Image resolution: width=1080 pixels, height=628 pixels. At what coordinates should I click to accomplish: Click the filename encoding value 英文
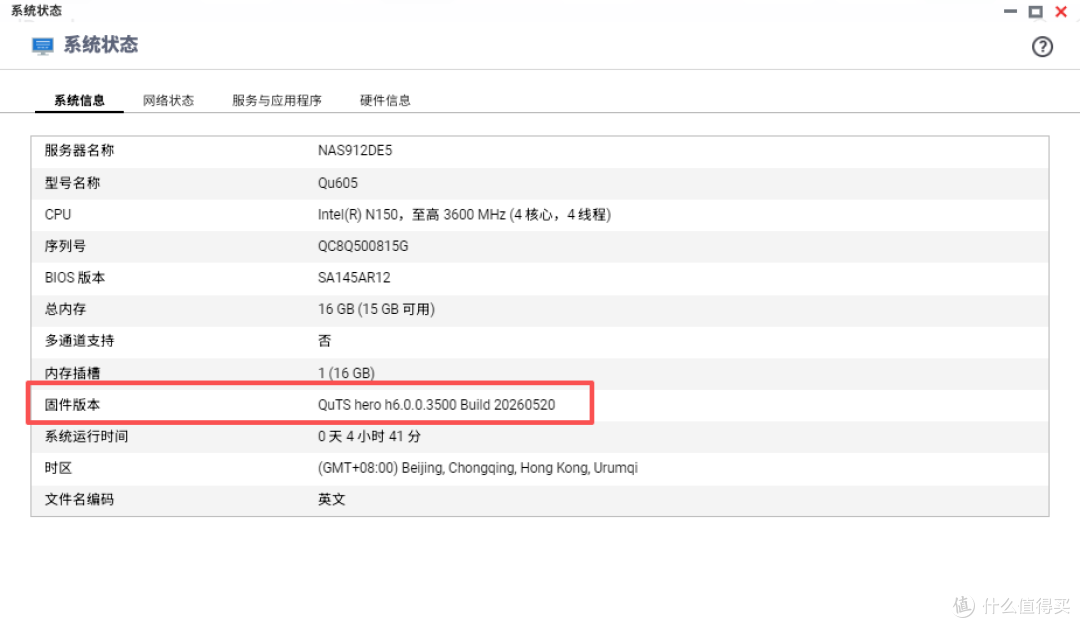331,500
